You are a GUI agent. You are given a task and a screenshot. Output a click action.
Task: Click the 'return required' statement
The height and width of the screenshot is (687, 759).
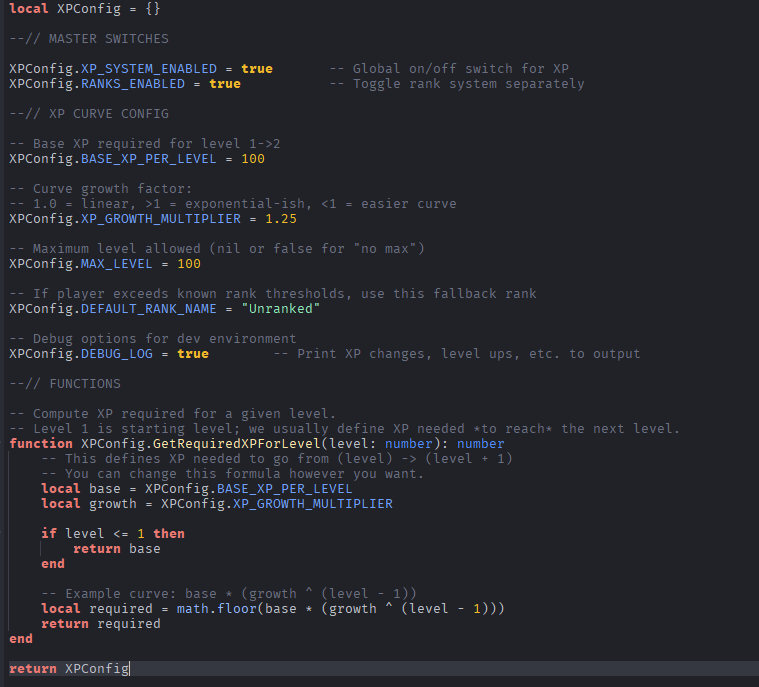coord(101,624)
